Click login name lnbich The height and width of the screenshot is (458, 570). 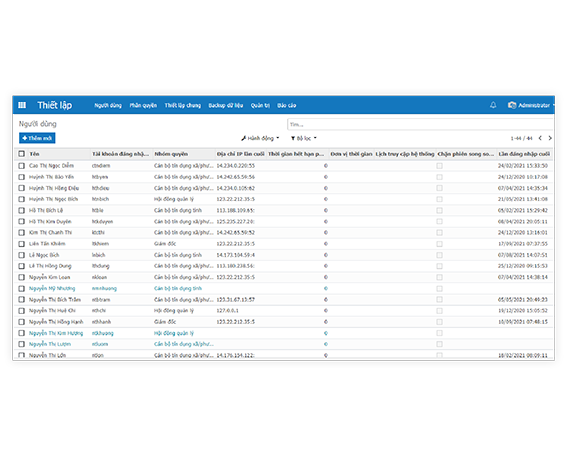point(99,255)
